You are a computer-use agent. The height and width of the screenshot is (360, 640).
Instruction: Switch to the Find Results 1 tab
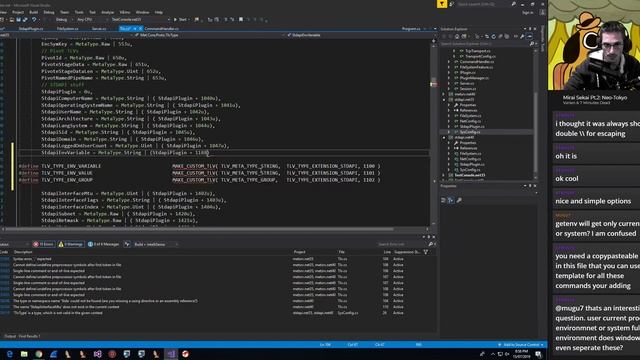pos(29,336)
